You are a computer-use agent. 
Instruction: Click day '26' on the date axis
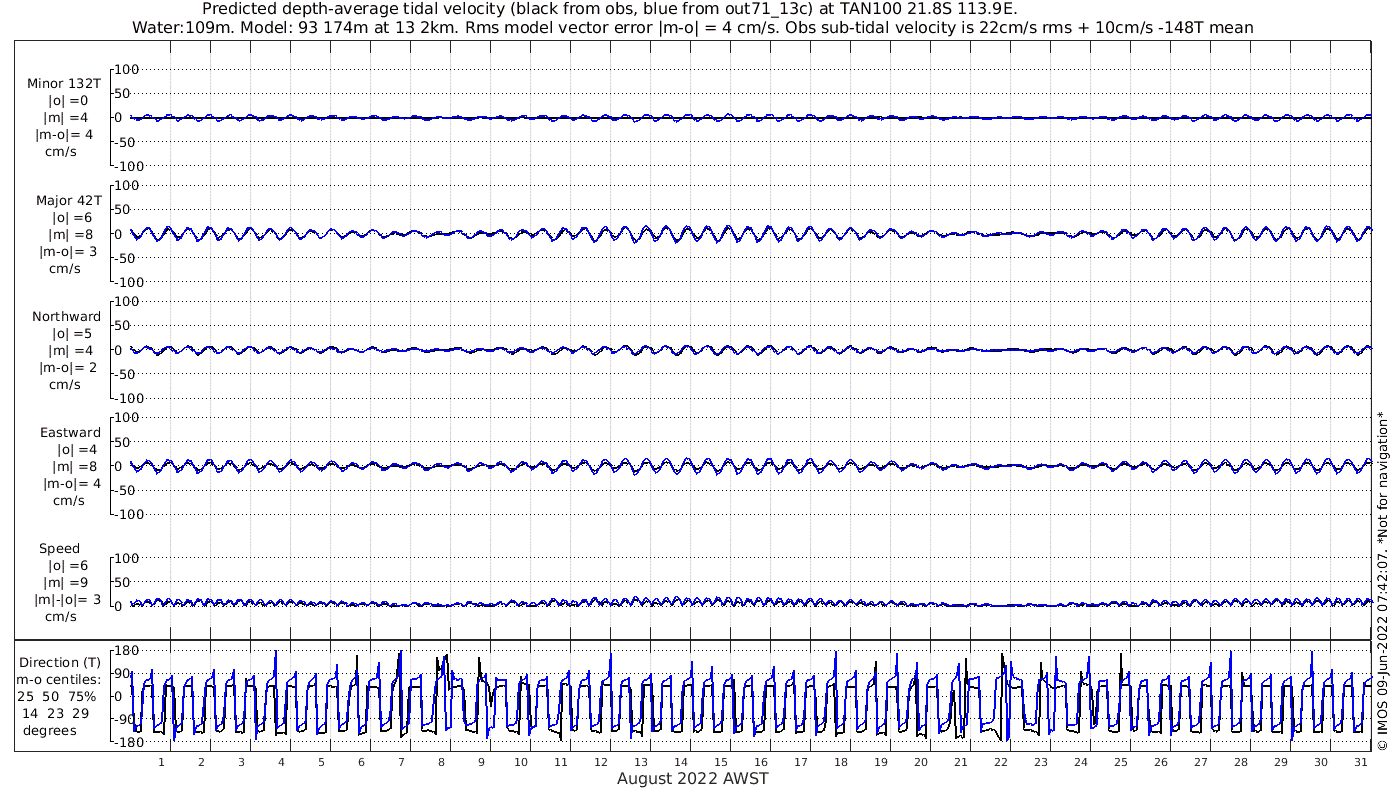pos(1160,762)
